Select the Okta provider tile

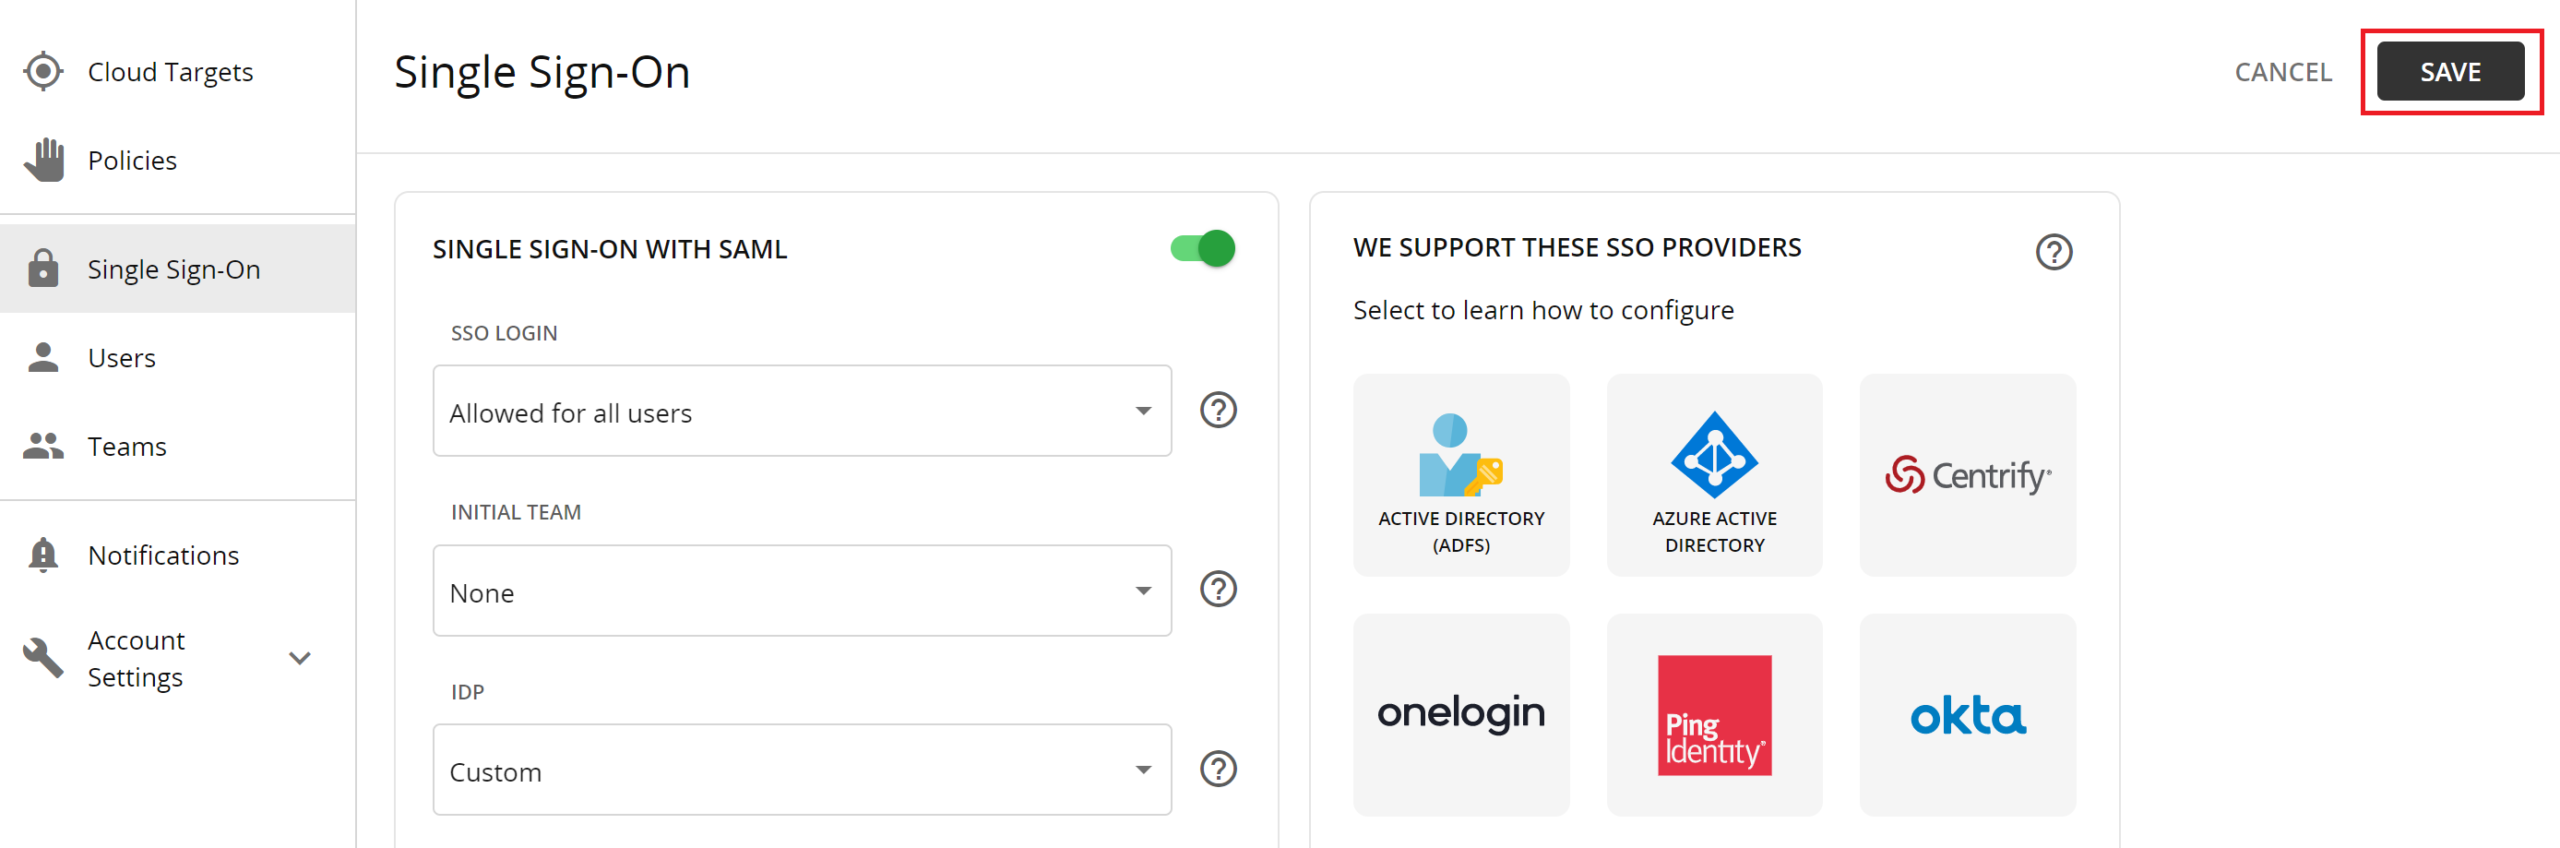click(x=1967, y=715)
